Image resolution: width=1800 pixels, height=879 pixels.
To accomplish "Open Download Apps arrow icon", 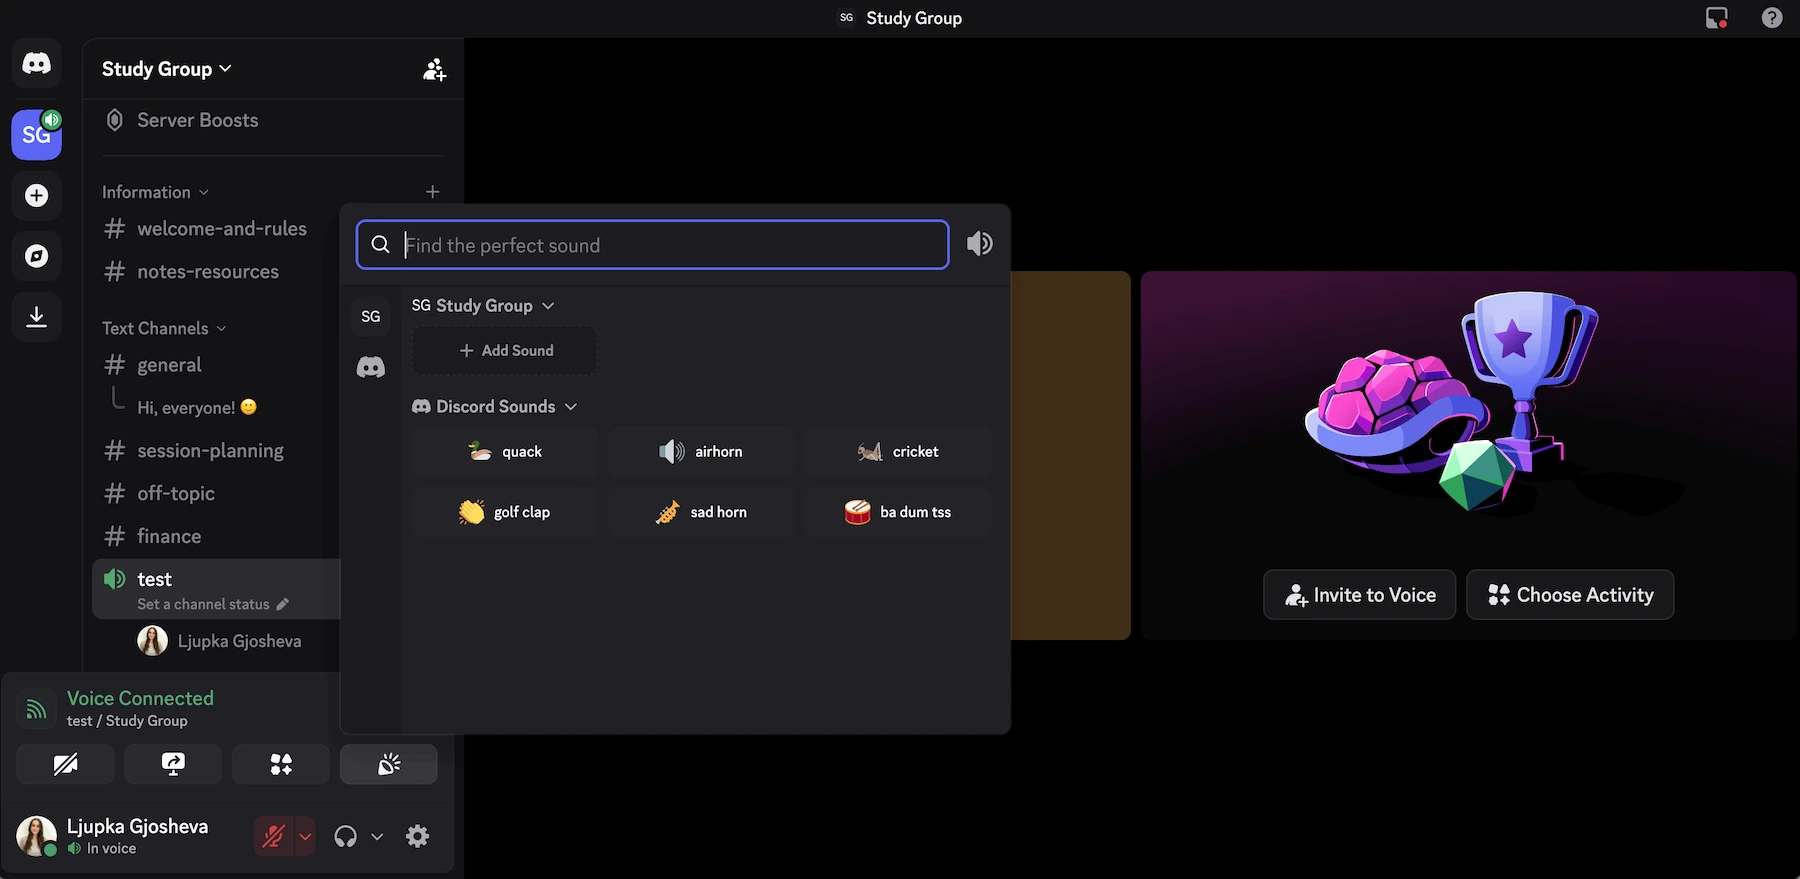I will click(x=36, y=317).
